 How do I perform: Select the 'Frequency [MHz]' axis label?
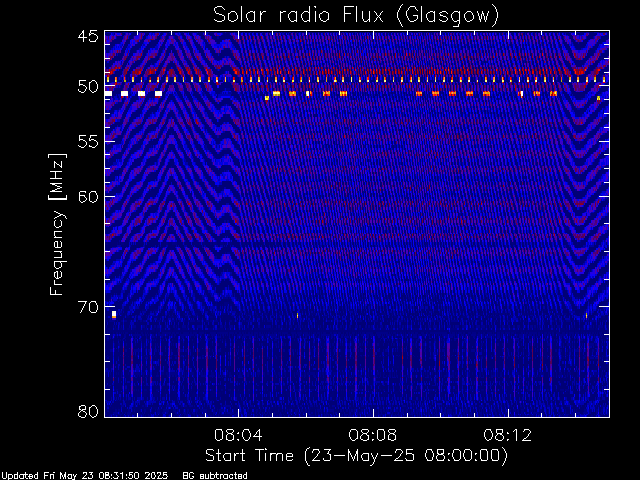(57, 224)
